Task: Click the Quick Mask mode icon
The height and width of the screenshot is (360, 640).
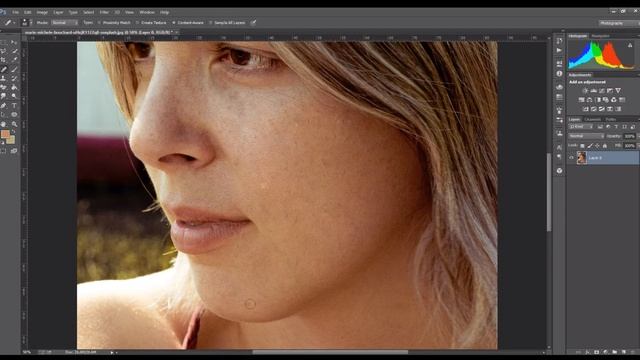Action: (x=4, y=151)
